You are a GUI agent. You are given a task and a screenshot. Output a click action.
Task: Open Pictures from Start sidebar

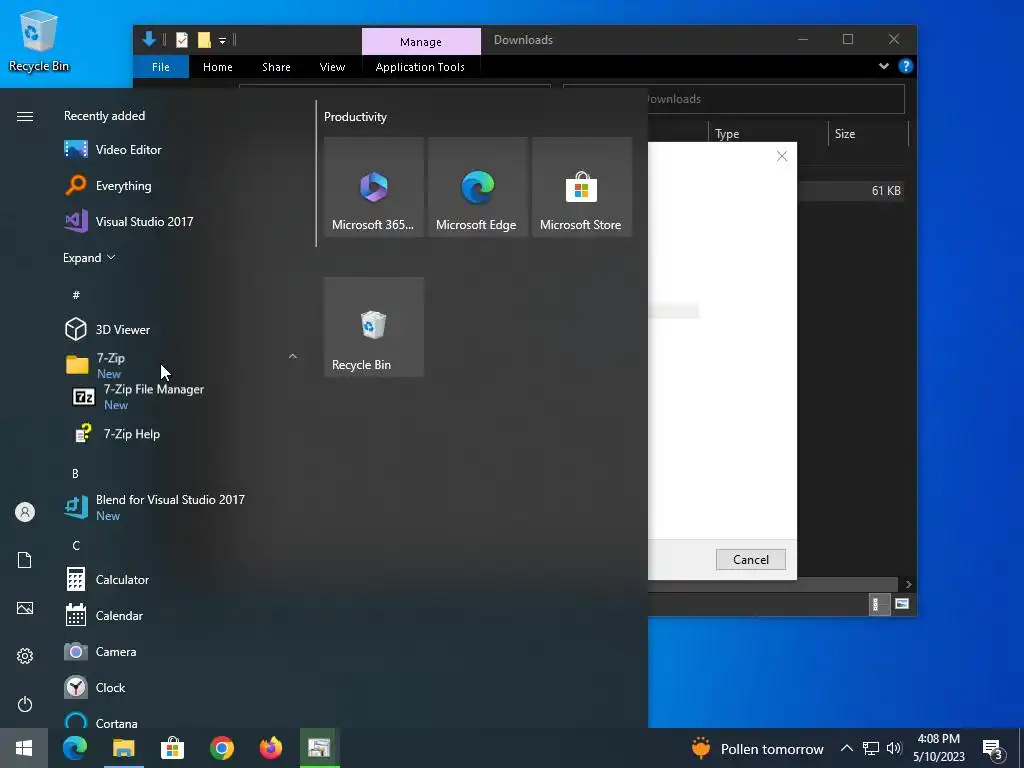(25, 608)
